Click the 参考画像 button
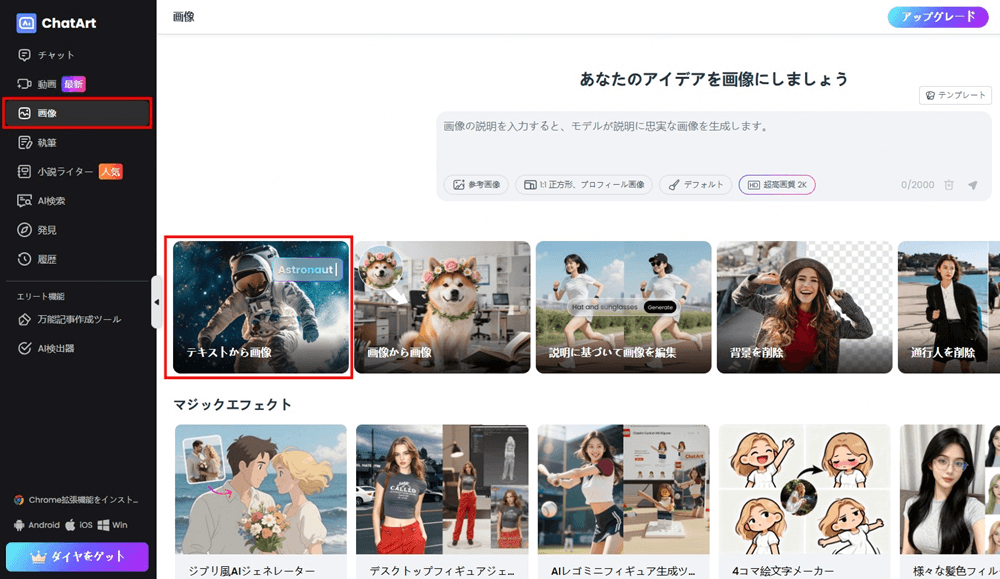Image resolution: width=1000 pixels, height=579 pixels. (x=476, y=185)
